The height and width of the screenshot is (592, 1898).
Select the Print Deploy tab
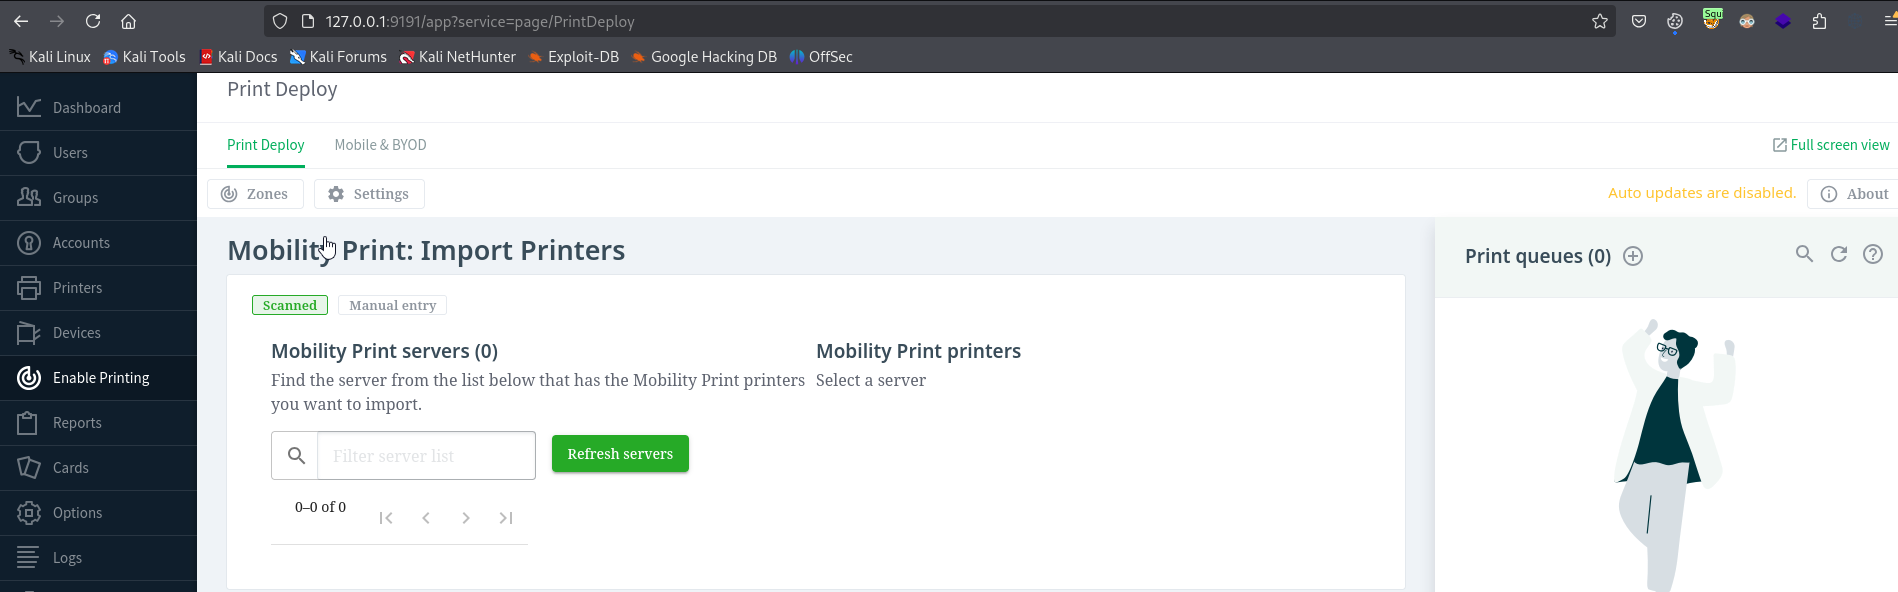click(x=265, y=145)
